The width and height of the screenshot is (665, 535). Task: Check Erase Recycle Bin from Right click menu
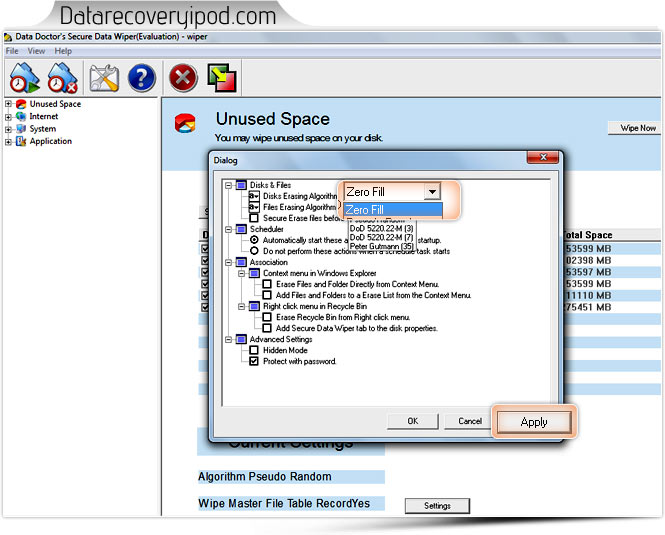click(x=267, y=317)
